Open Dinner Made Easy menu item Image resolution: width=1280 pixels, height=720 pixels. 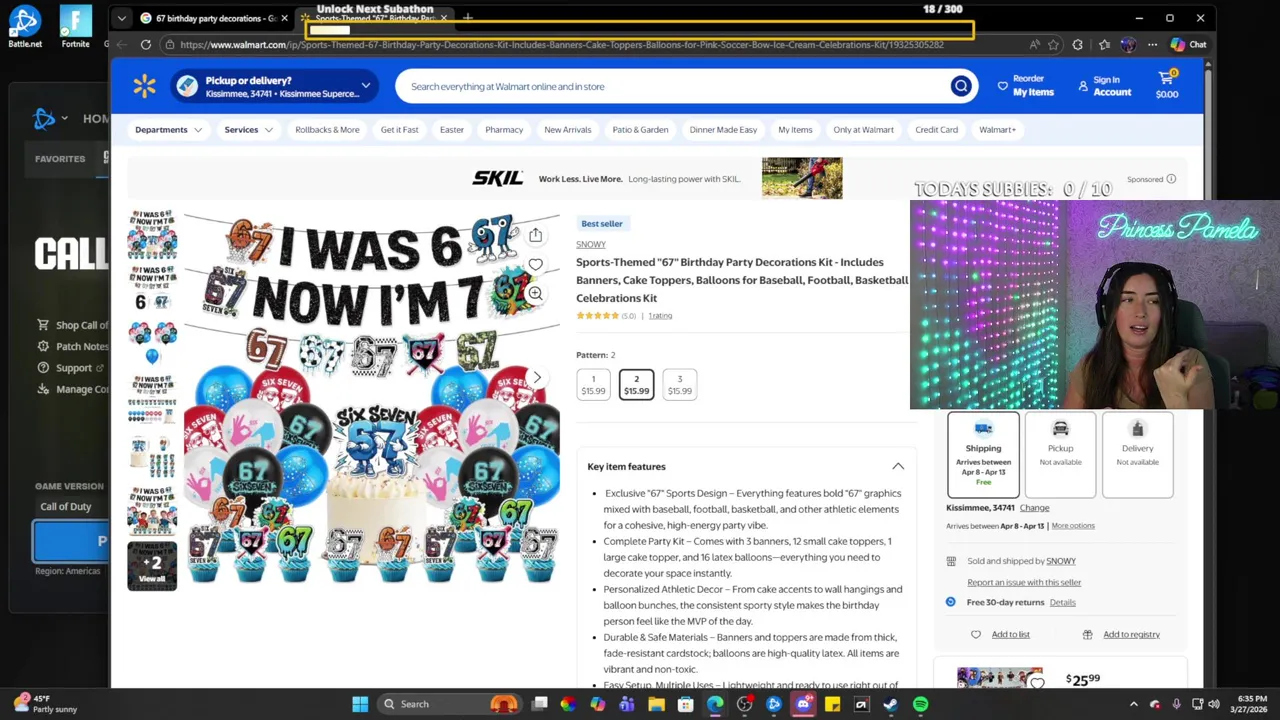(723, 129)
